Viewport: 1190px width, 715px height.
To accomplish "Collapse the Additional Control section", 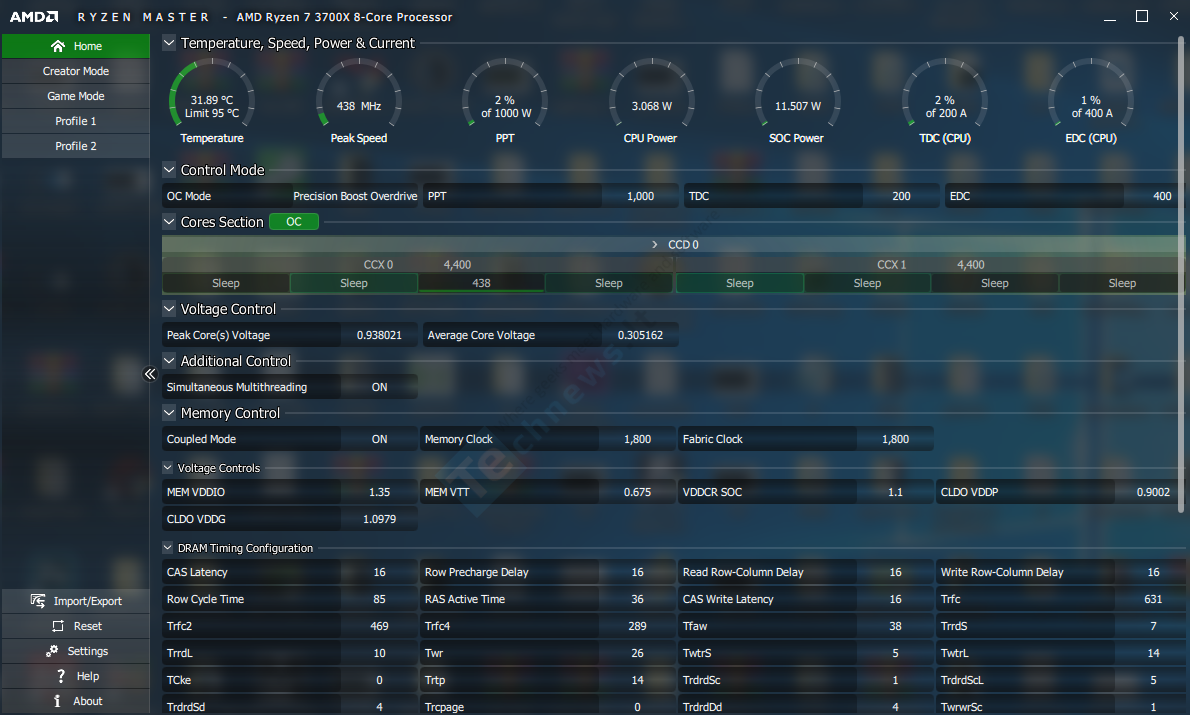I will [x=169, y=361].
